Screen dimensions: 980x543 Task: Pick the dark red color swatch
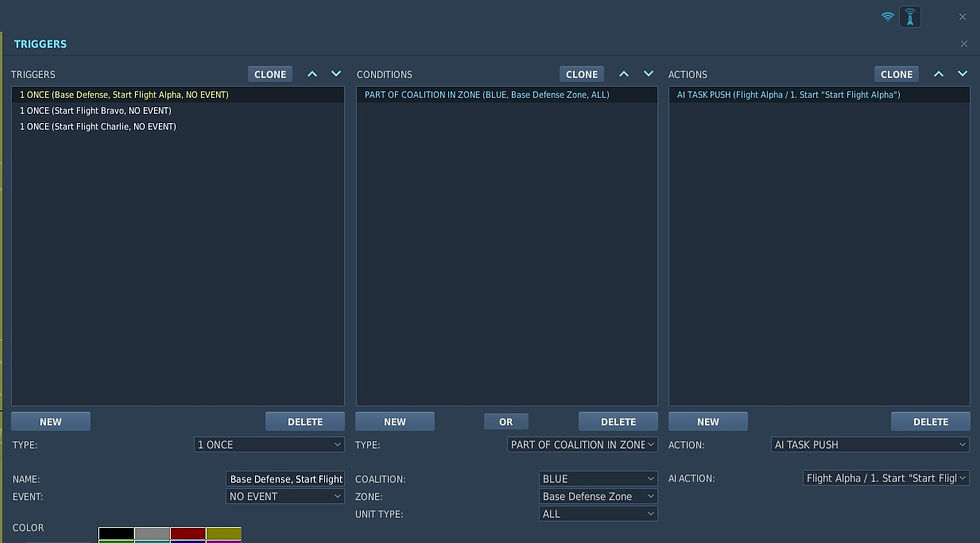[x=188, y=533]
